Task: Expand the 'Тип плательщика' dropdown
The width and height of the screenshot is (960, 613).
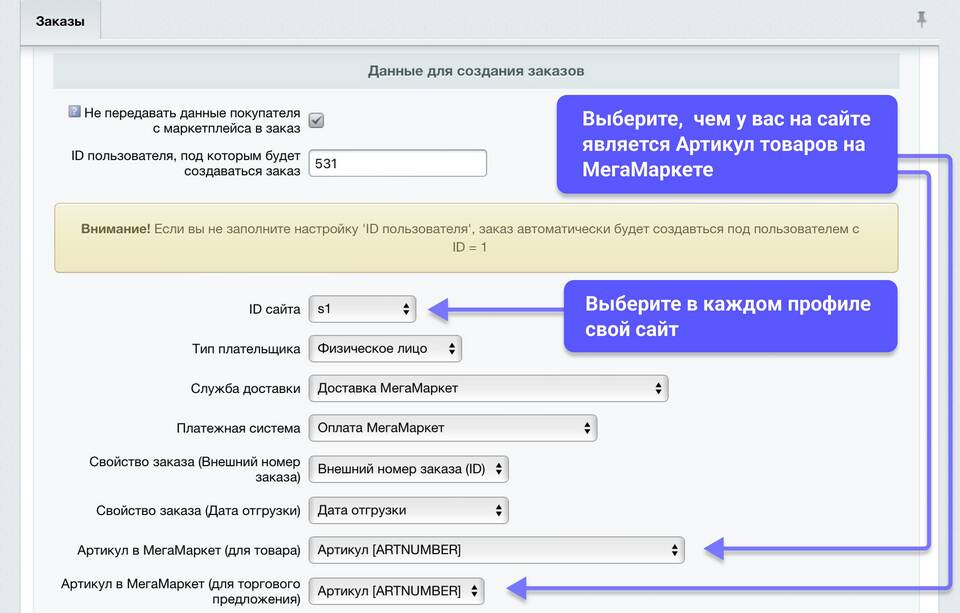Action: 385,349
